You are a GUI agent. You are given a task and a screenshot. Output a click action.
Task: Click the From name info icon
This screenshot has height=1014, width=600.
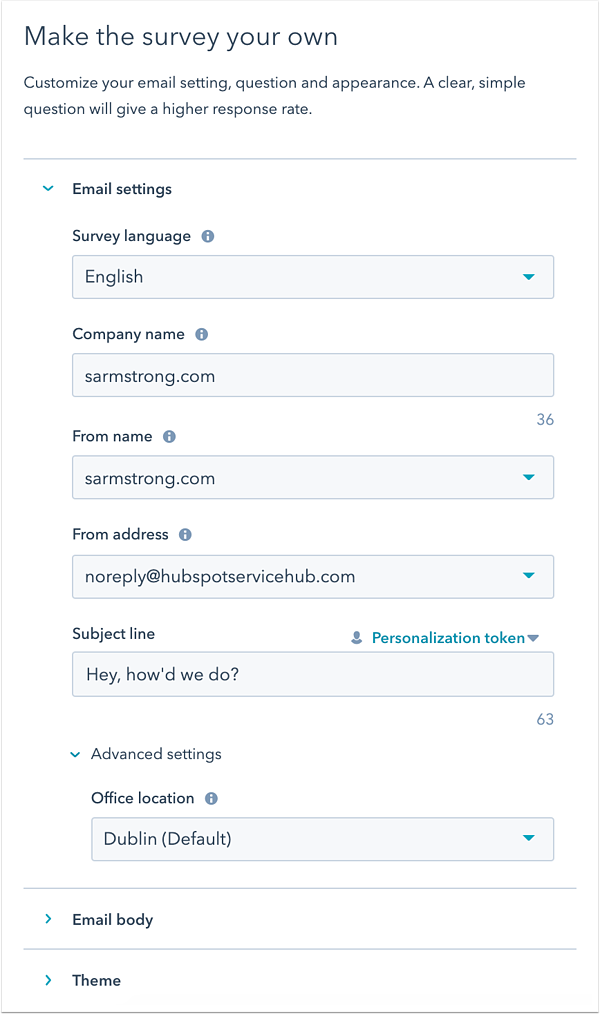(167, 437)
